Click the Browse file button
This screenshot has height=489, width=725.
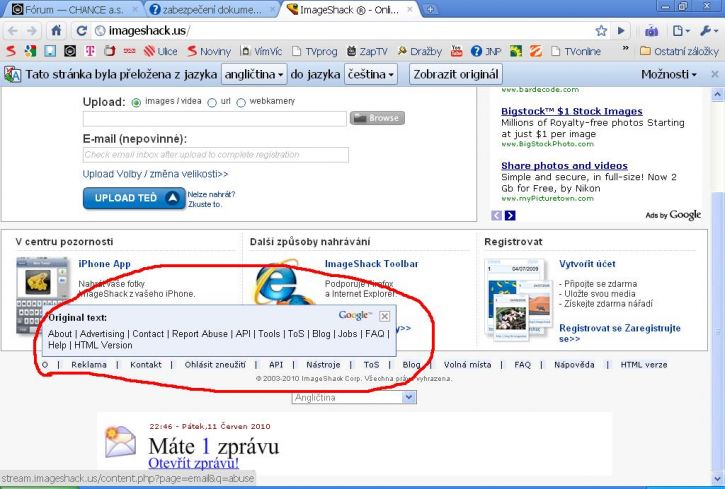coord(377,118)
